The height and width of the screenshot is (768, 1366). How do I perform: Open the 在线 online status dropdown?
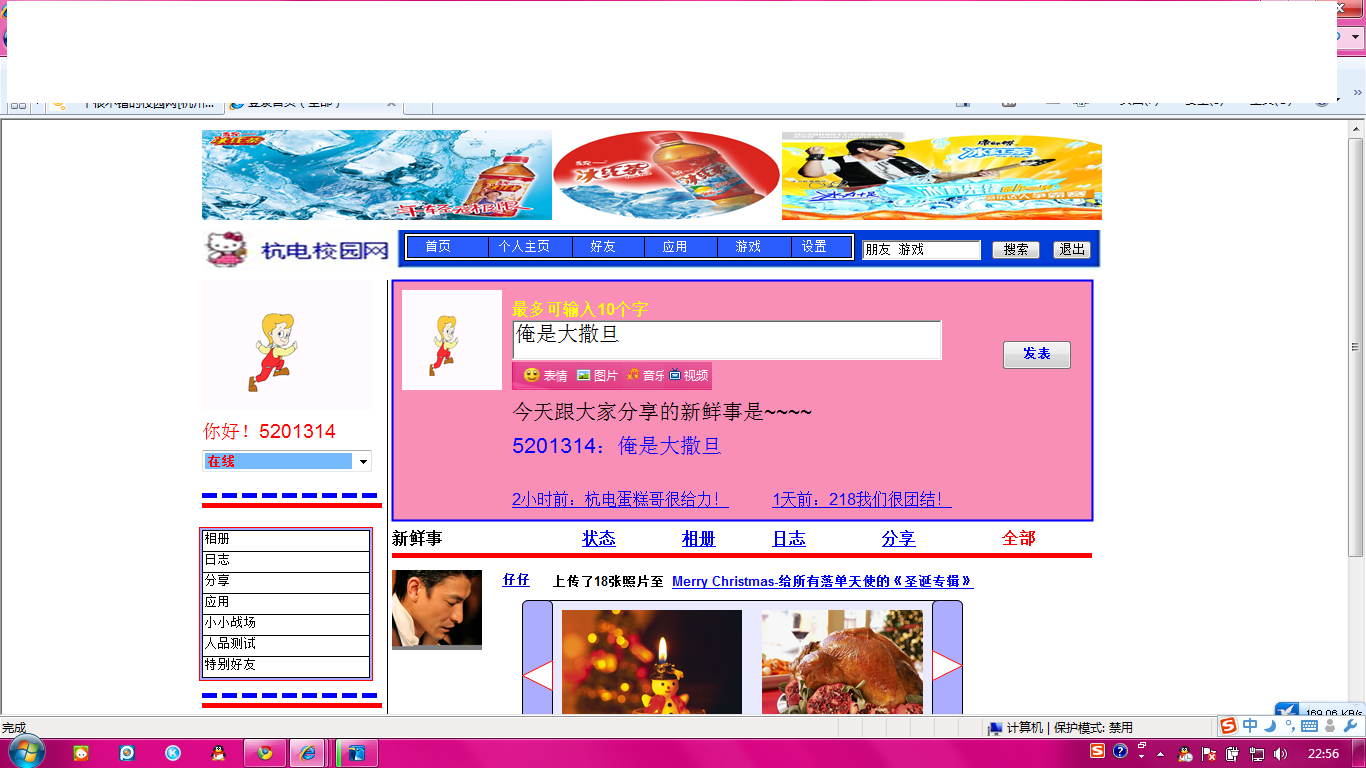click(x=363, y=462)
